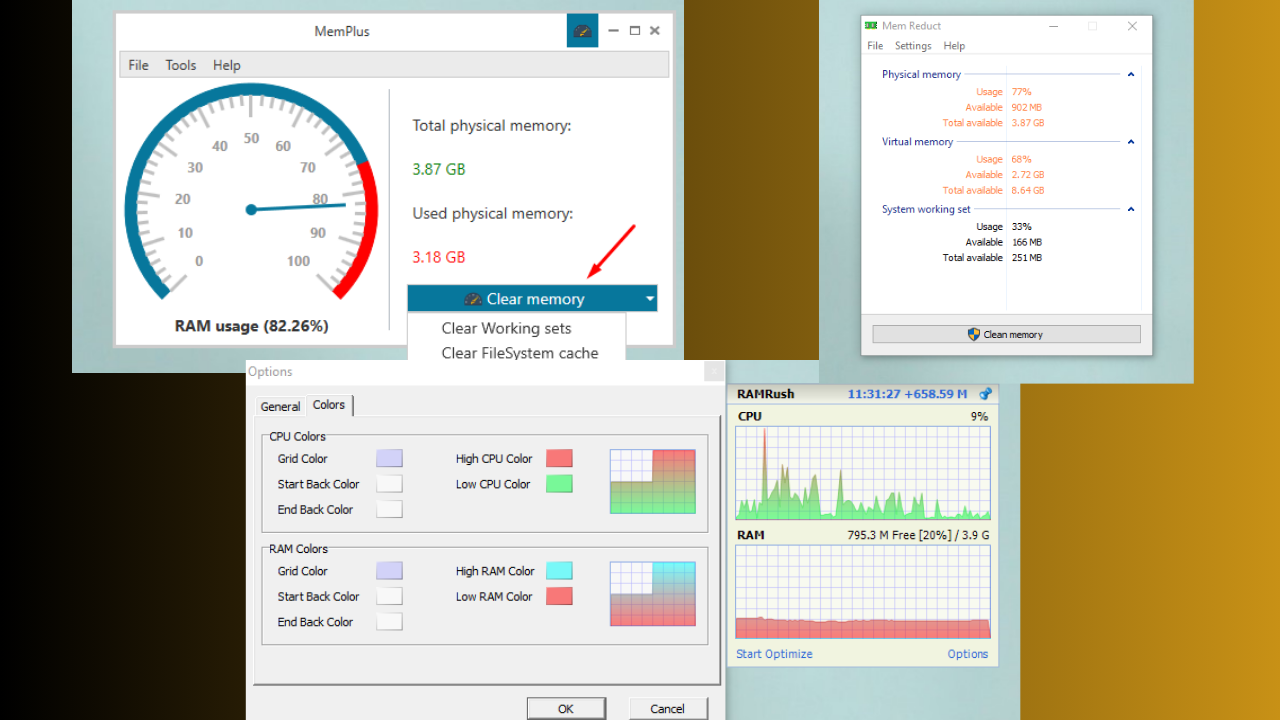Change the High RAM Color swatch

coord(559,571)
